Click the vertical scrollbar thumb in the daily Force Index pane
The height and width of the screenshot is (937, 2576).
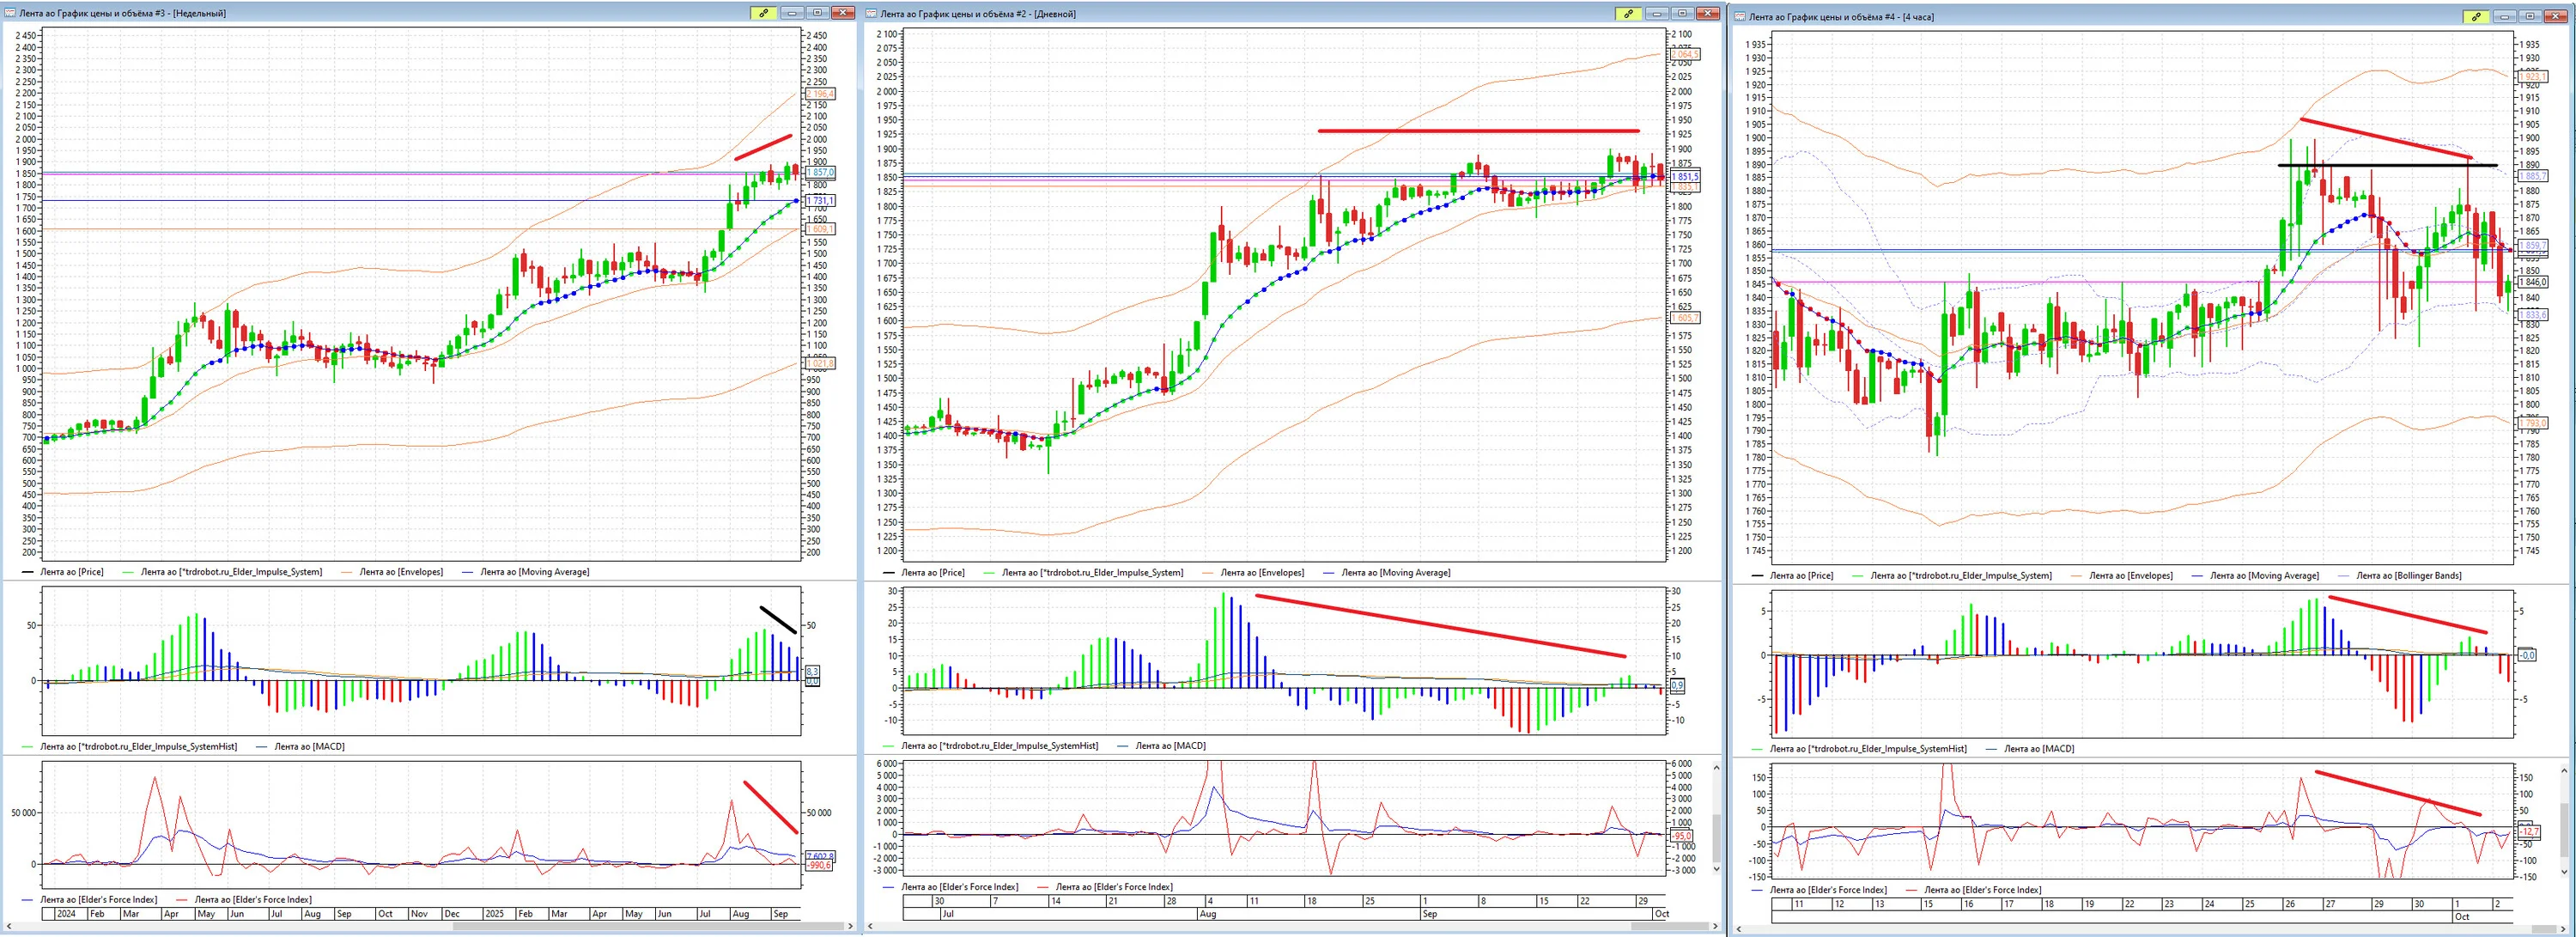coord(1717,837)
